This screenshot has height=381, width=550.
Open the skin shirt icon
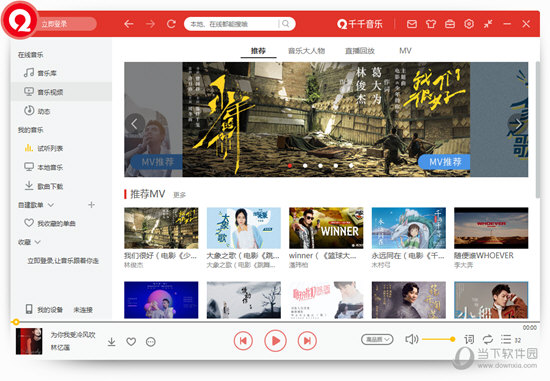431,24
